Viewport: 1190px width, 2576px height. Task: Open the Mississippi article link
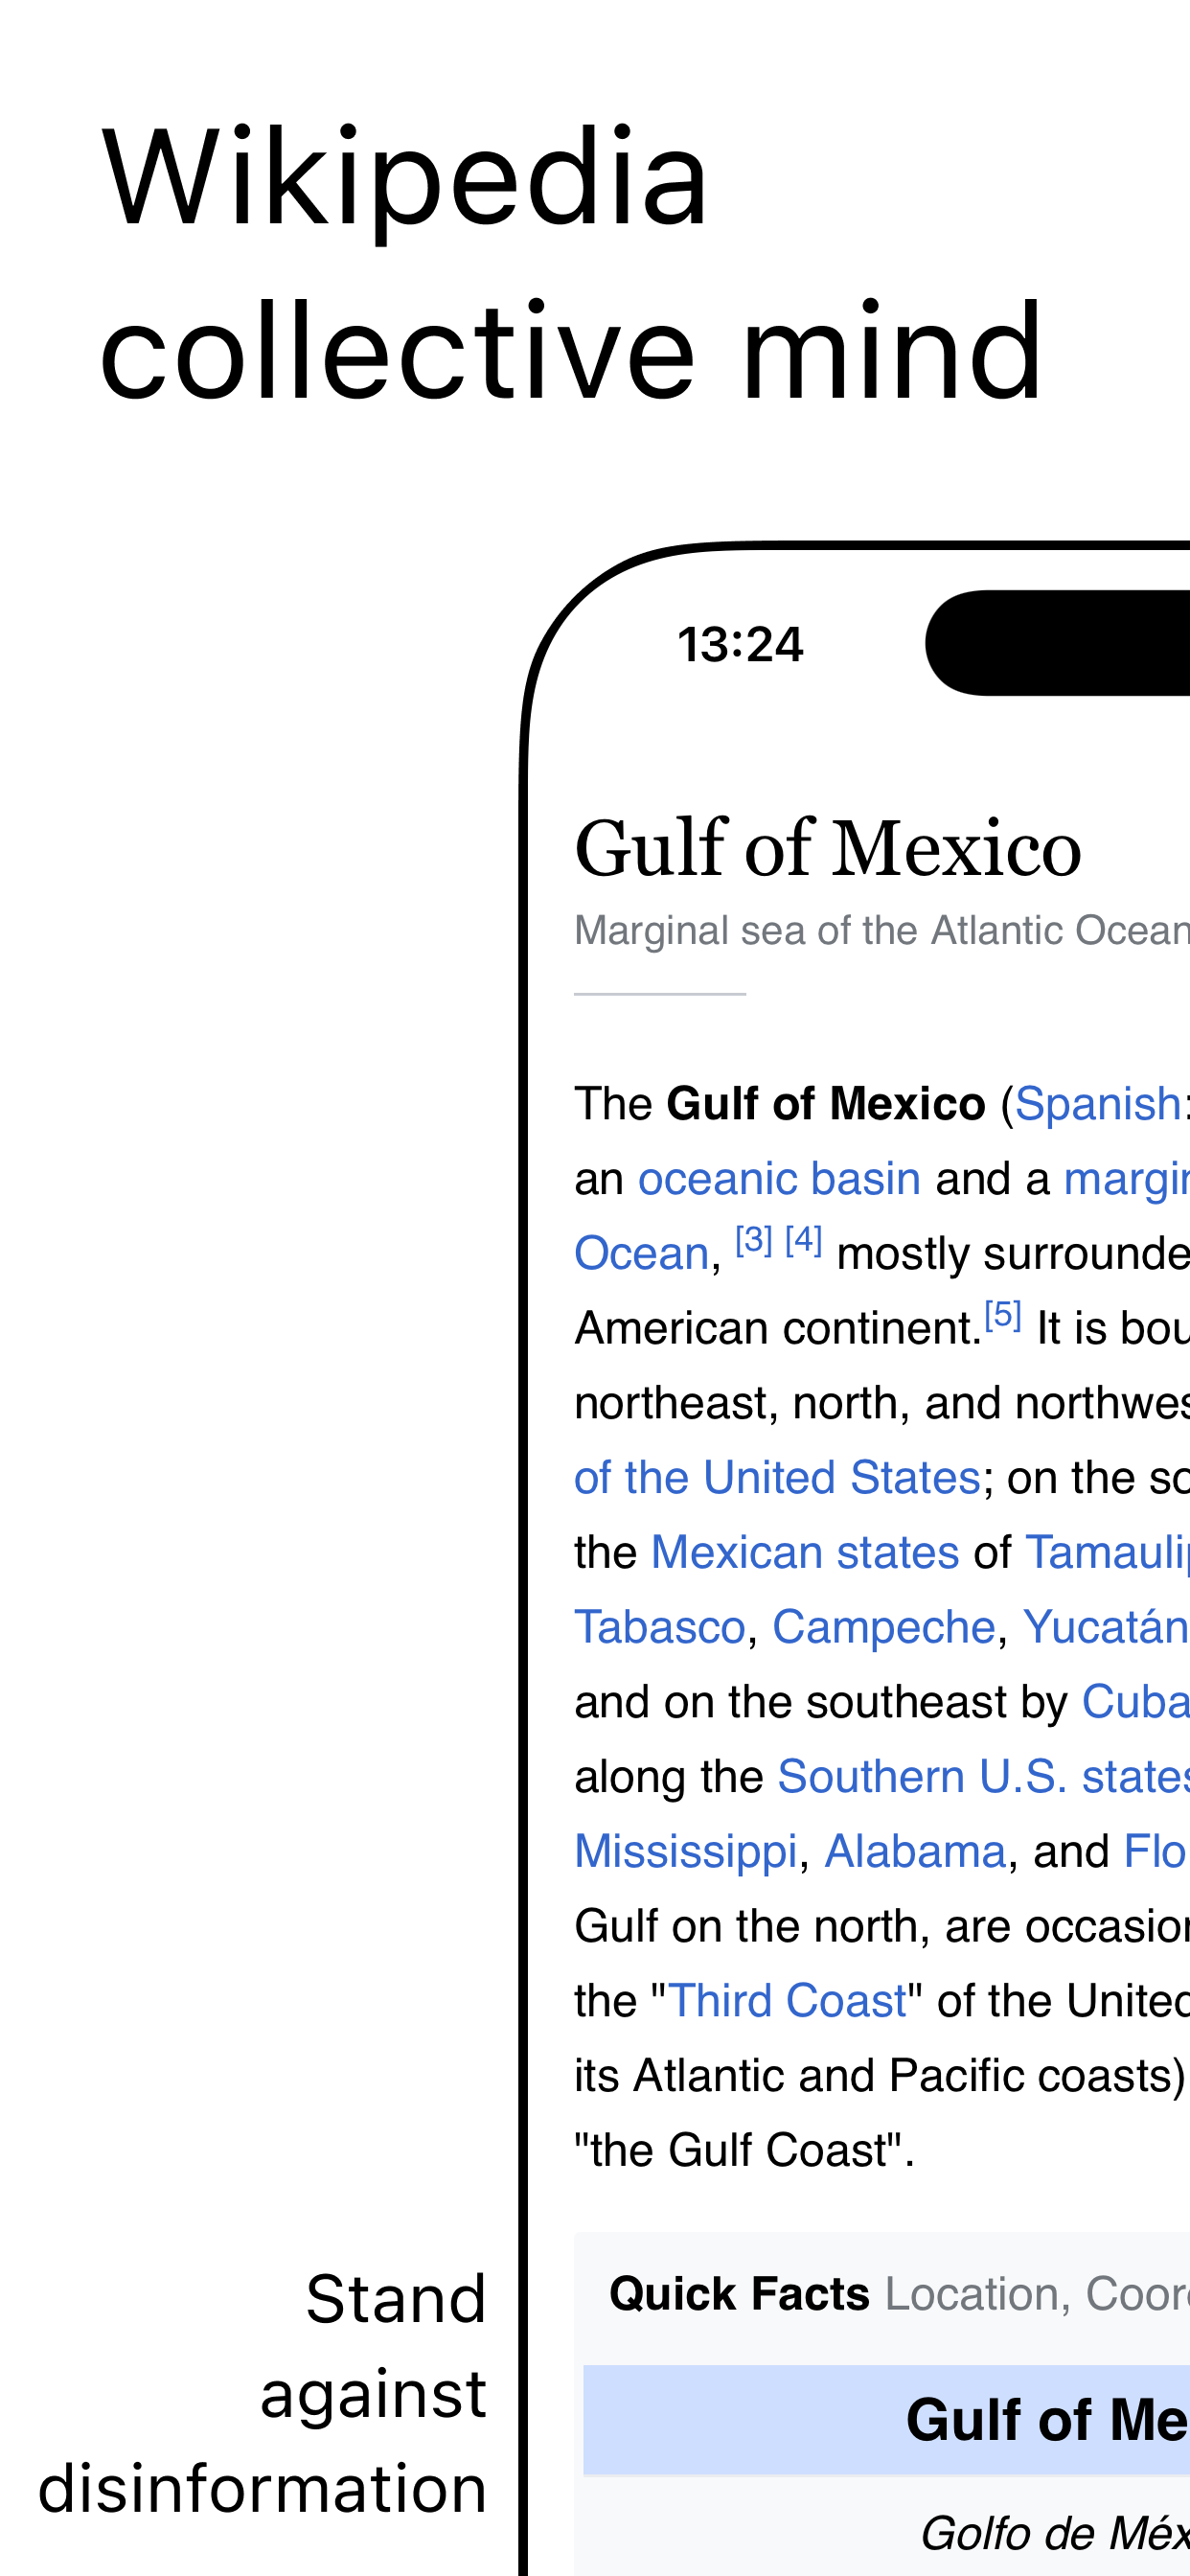coord(686,1852)
